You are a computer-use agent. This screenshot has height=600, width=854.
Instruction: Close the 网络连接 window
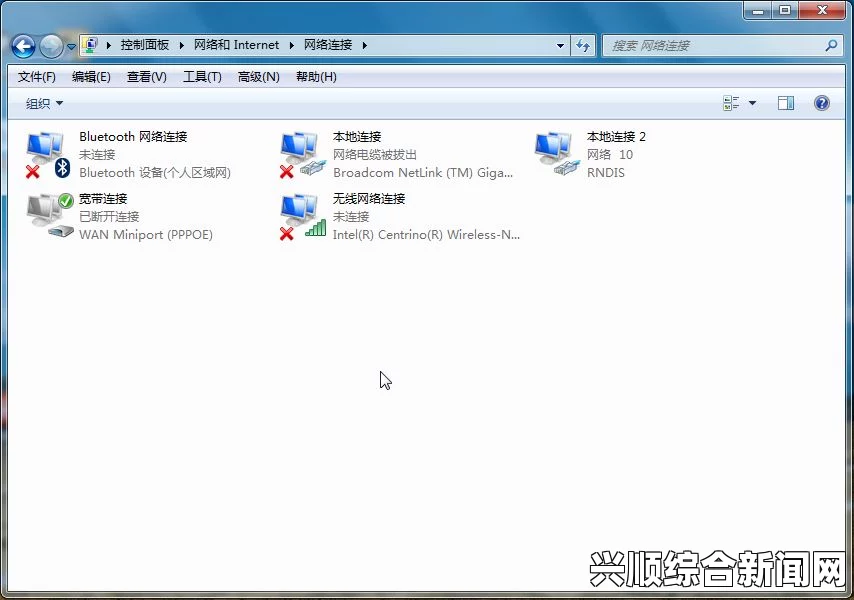[822, 10]
